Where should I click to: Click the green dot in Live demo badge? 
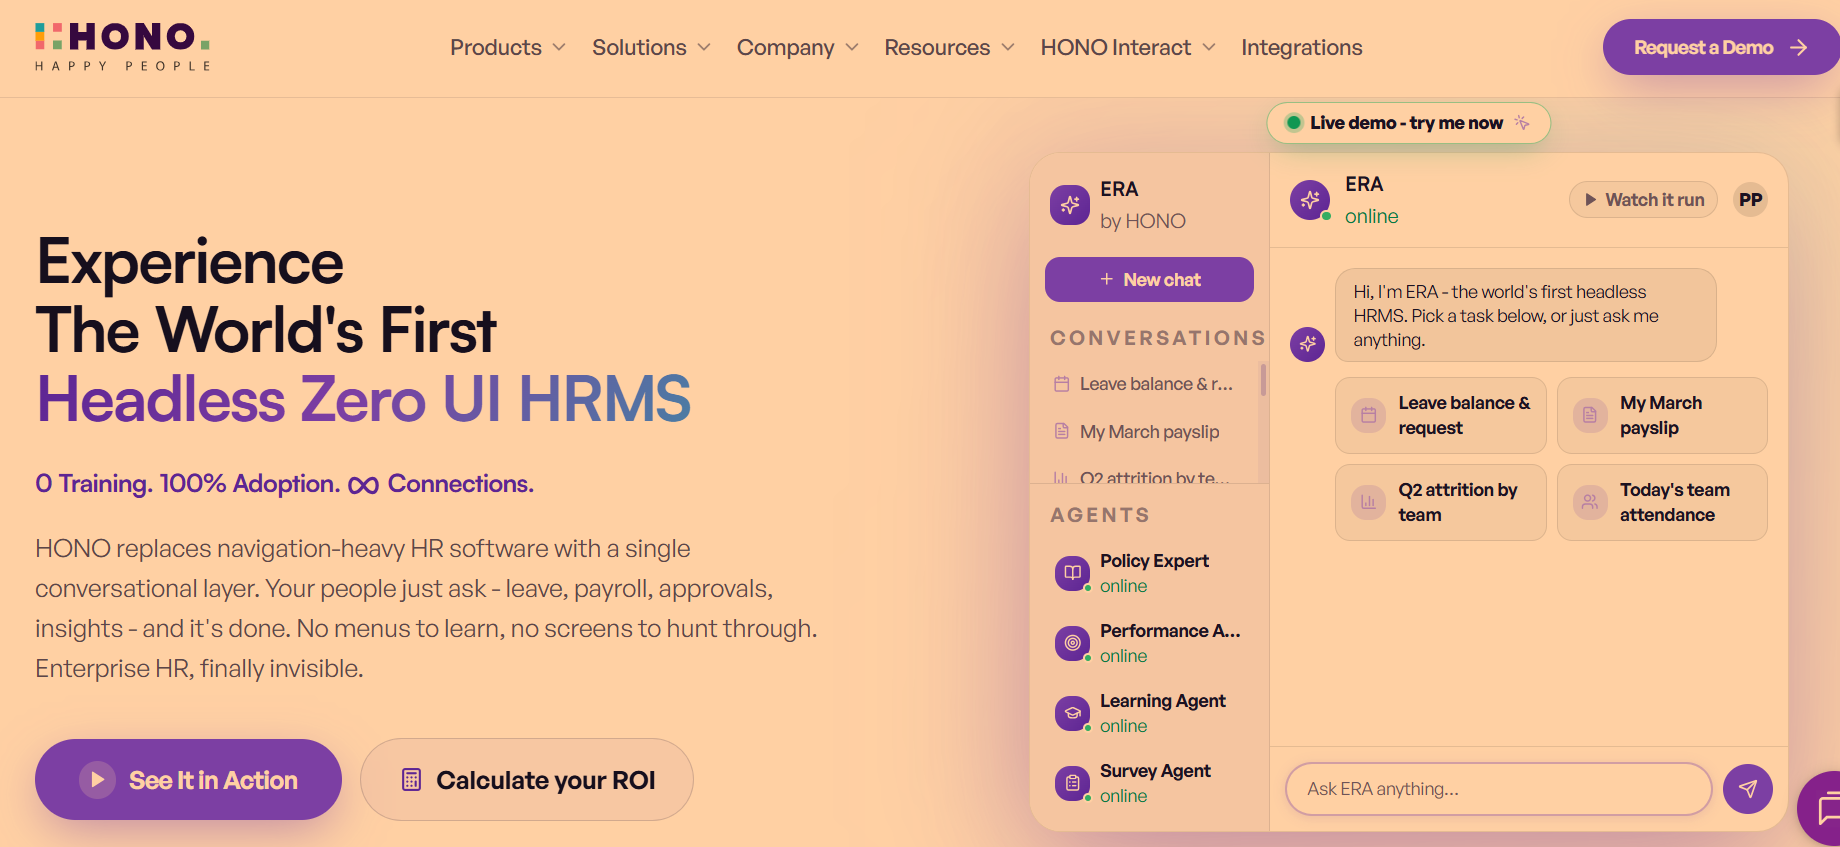coord(1293,123)
